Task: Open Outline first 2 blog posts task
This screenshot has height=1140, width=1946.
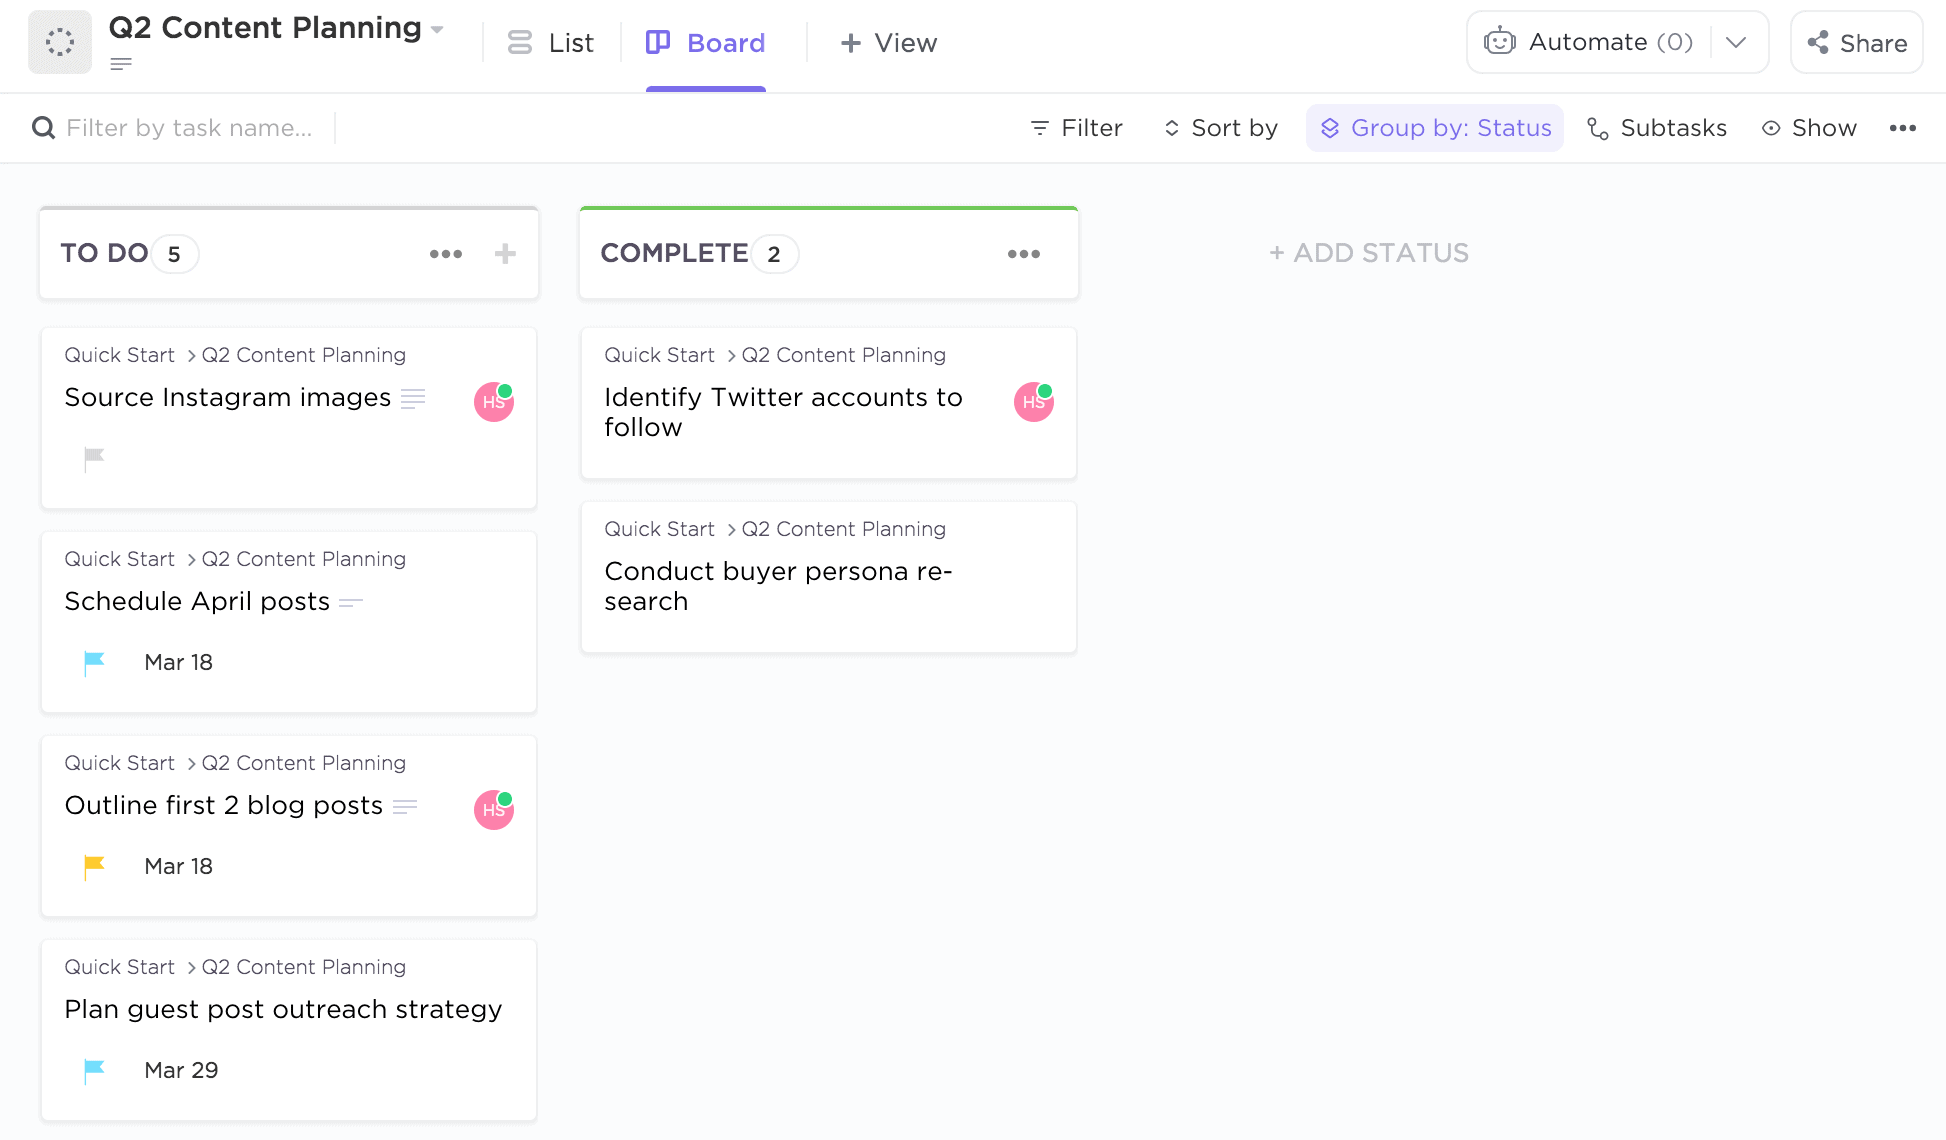Action: (x=224, y=806)
